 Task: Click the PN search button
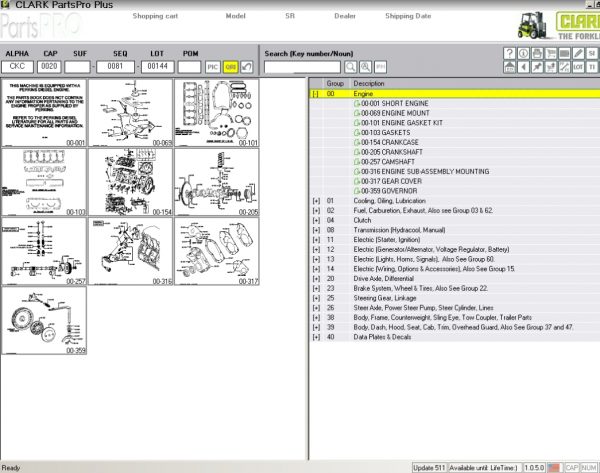point(380,67)
